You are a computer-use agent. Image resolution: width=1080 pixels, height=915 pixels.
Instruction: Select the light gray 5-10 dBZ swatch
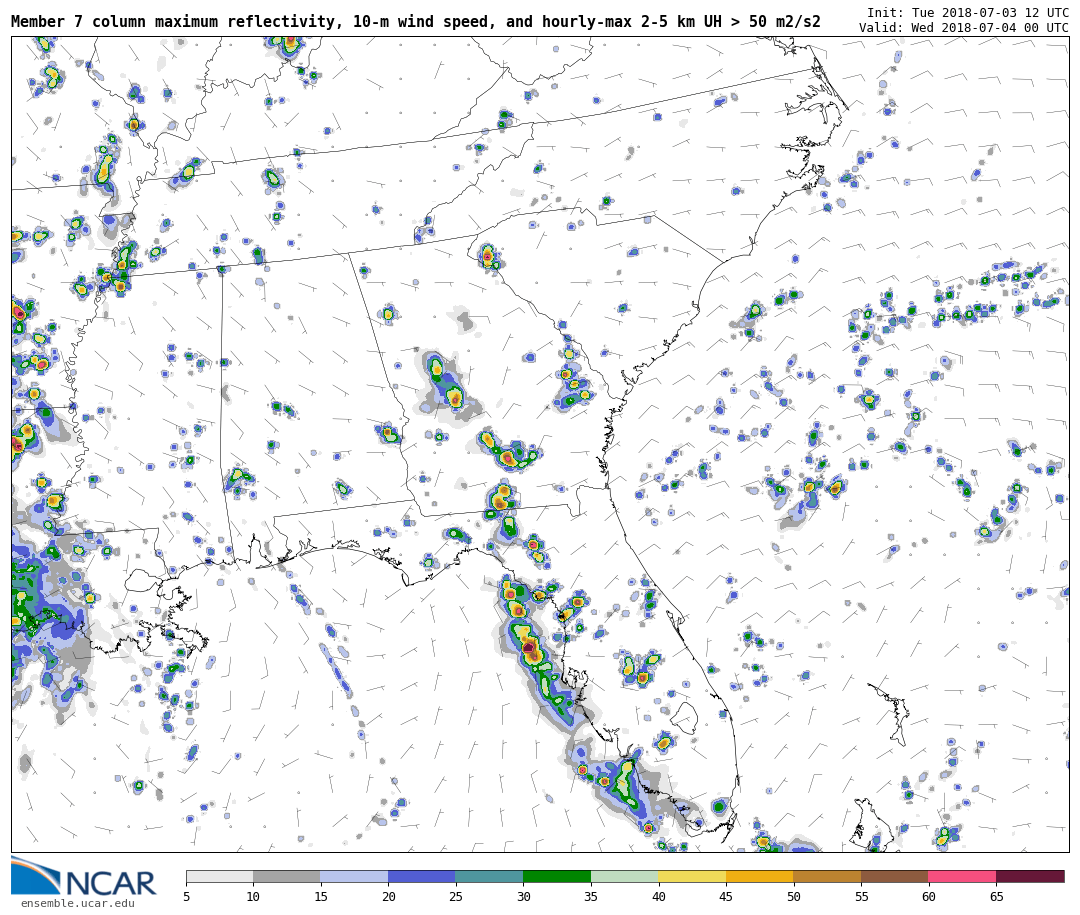[x=219, y=877]
